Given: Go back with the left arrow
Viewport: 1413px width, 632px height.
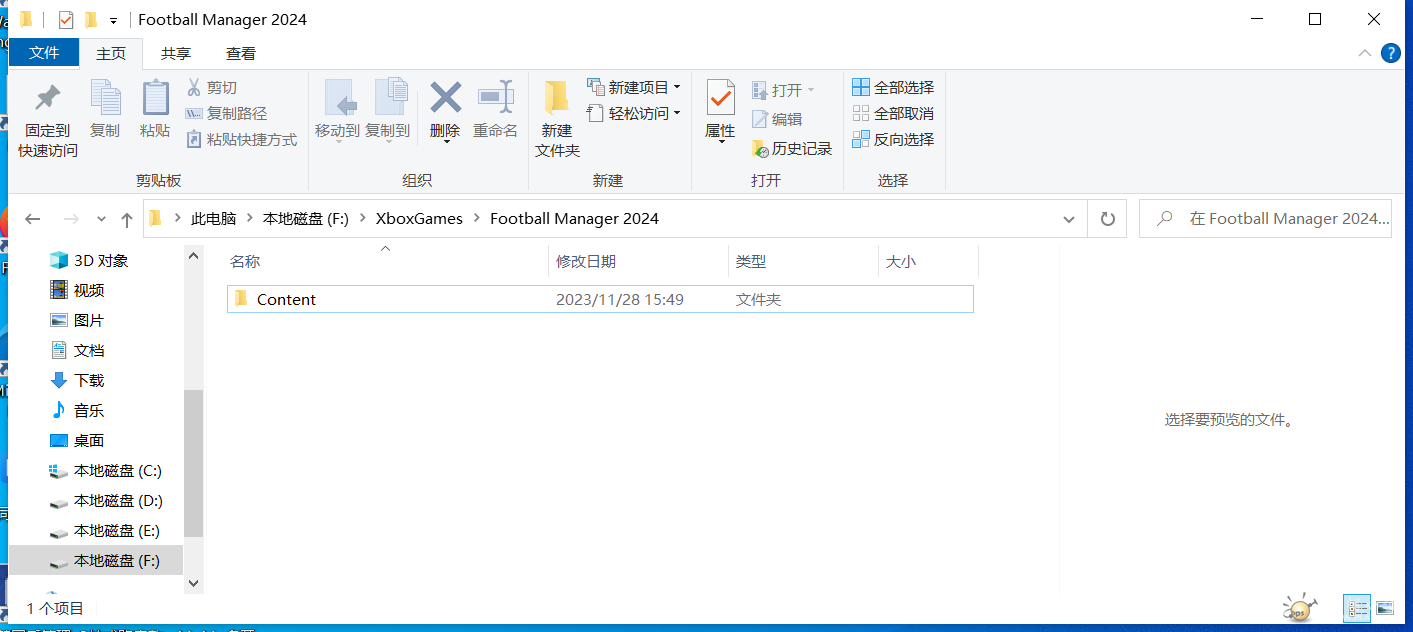Looking at the screenshot, I should point(32,219).
